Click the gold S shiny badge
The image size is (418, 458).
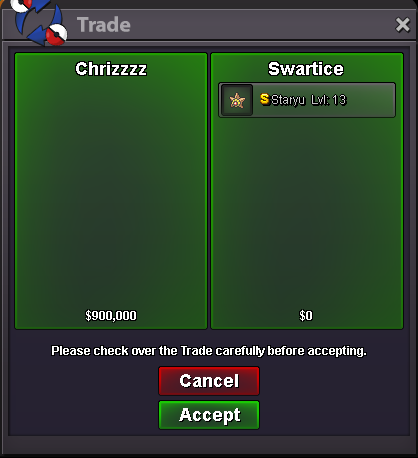pyautogui.click(x=265, y=99)
